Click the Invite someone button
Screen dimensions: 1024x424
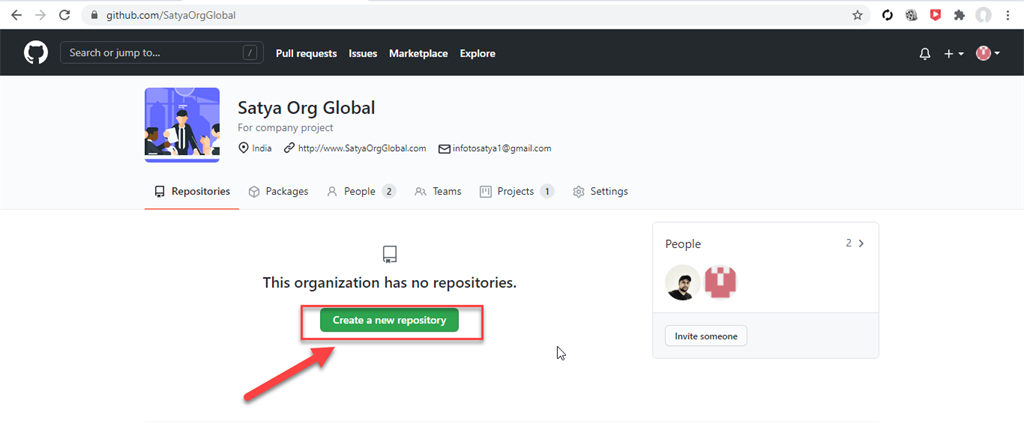click(706, 336)
